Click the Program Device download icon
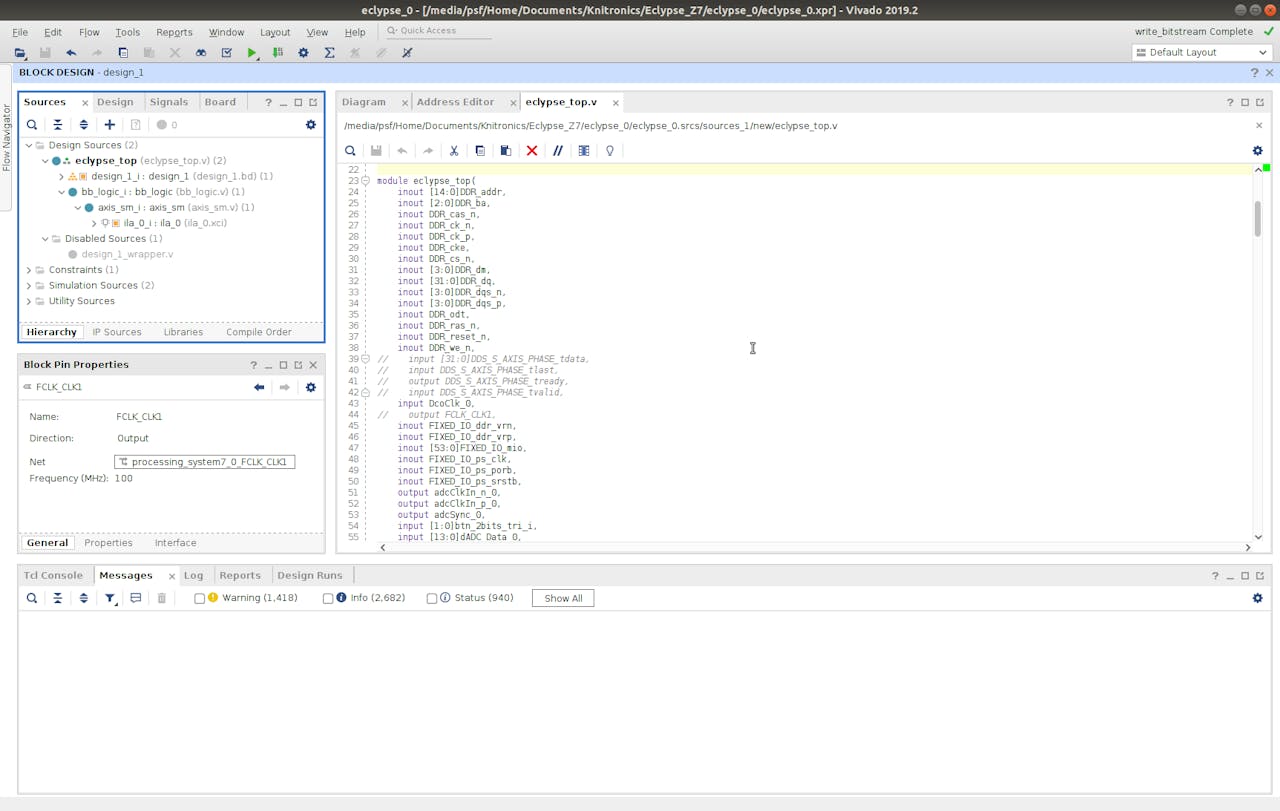1280x811 pixels. click(278, 53)
